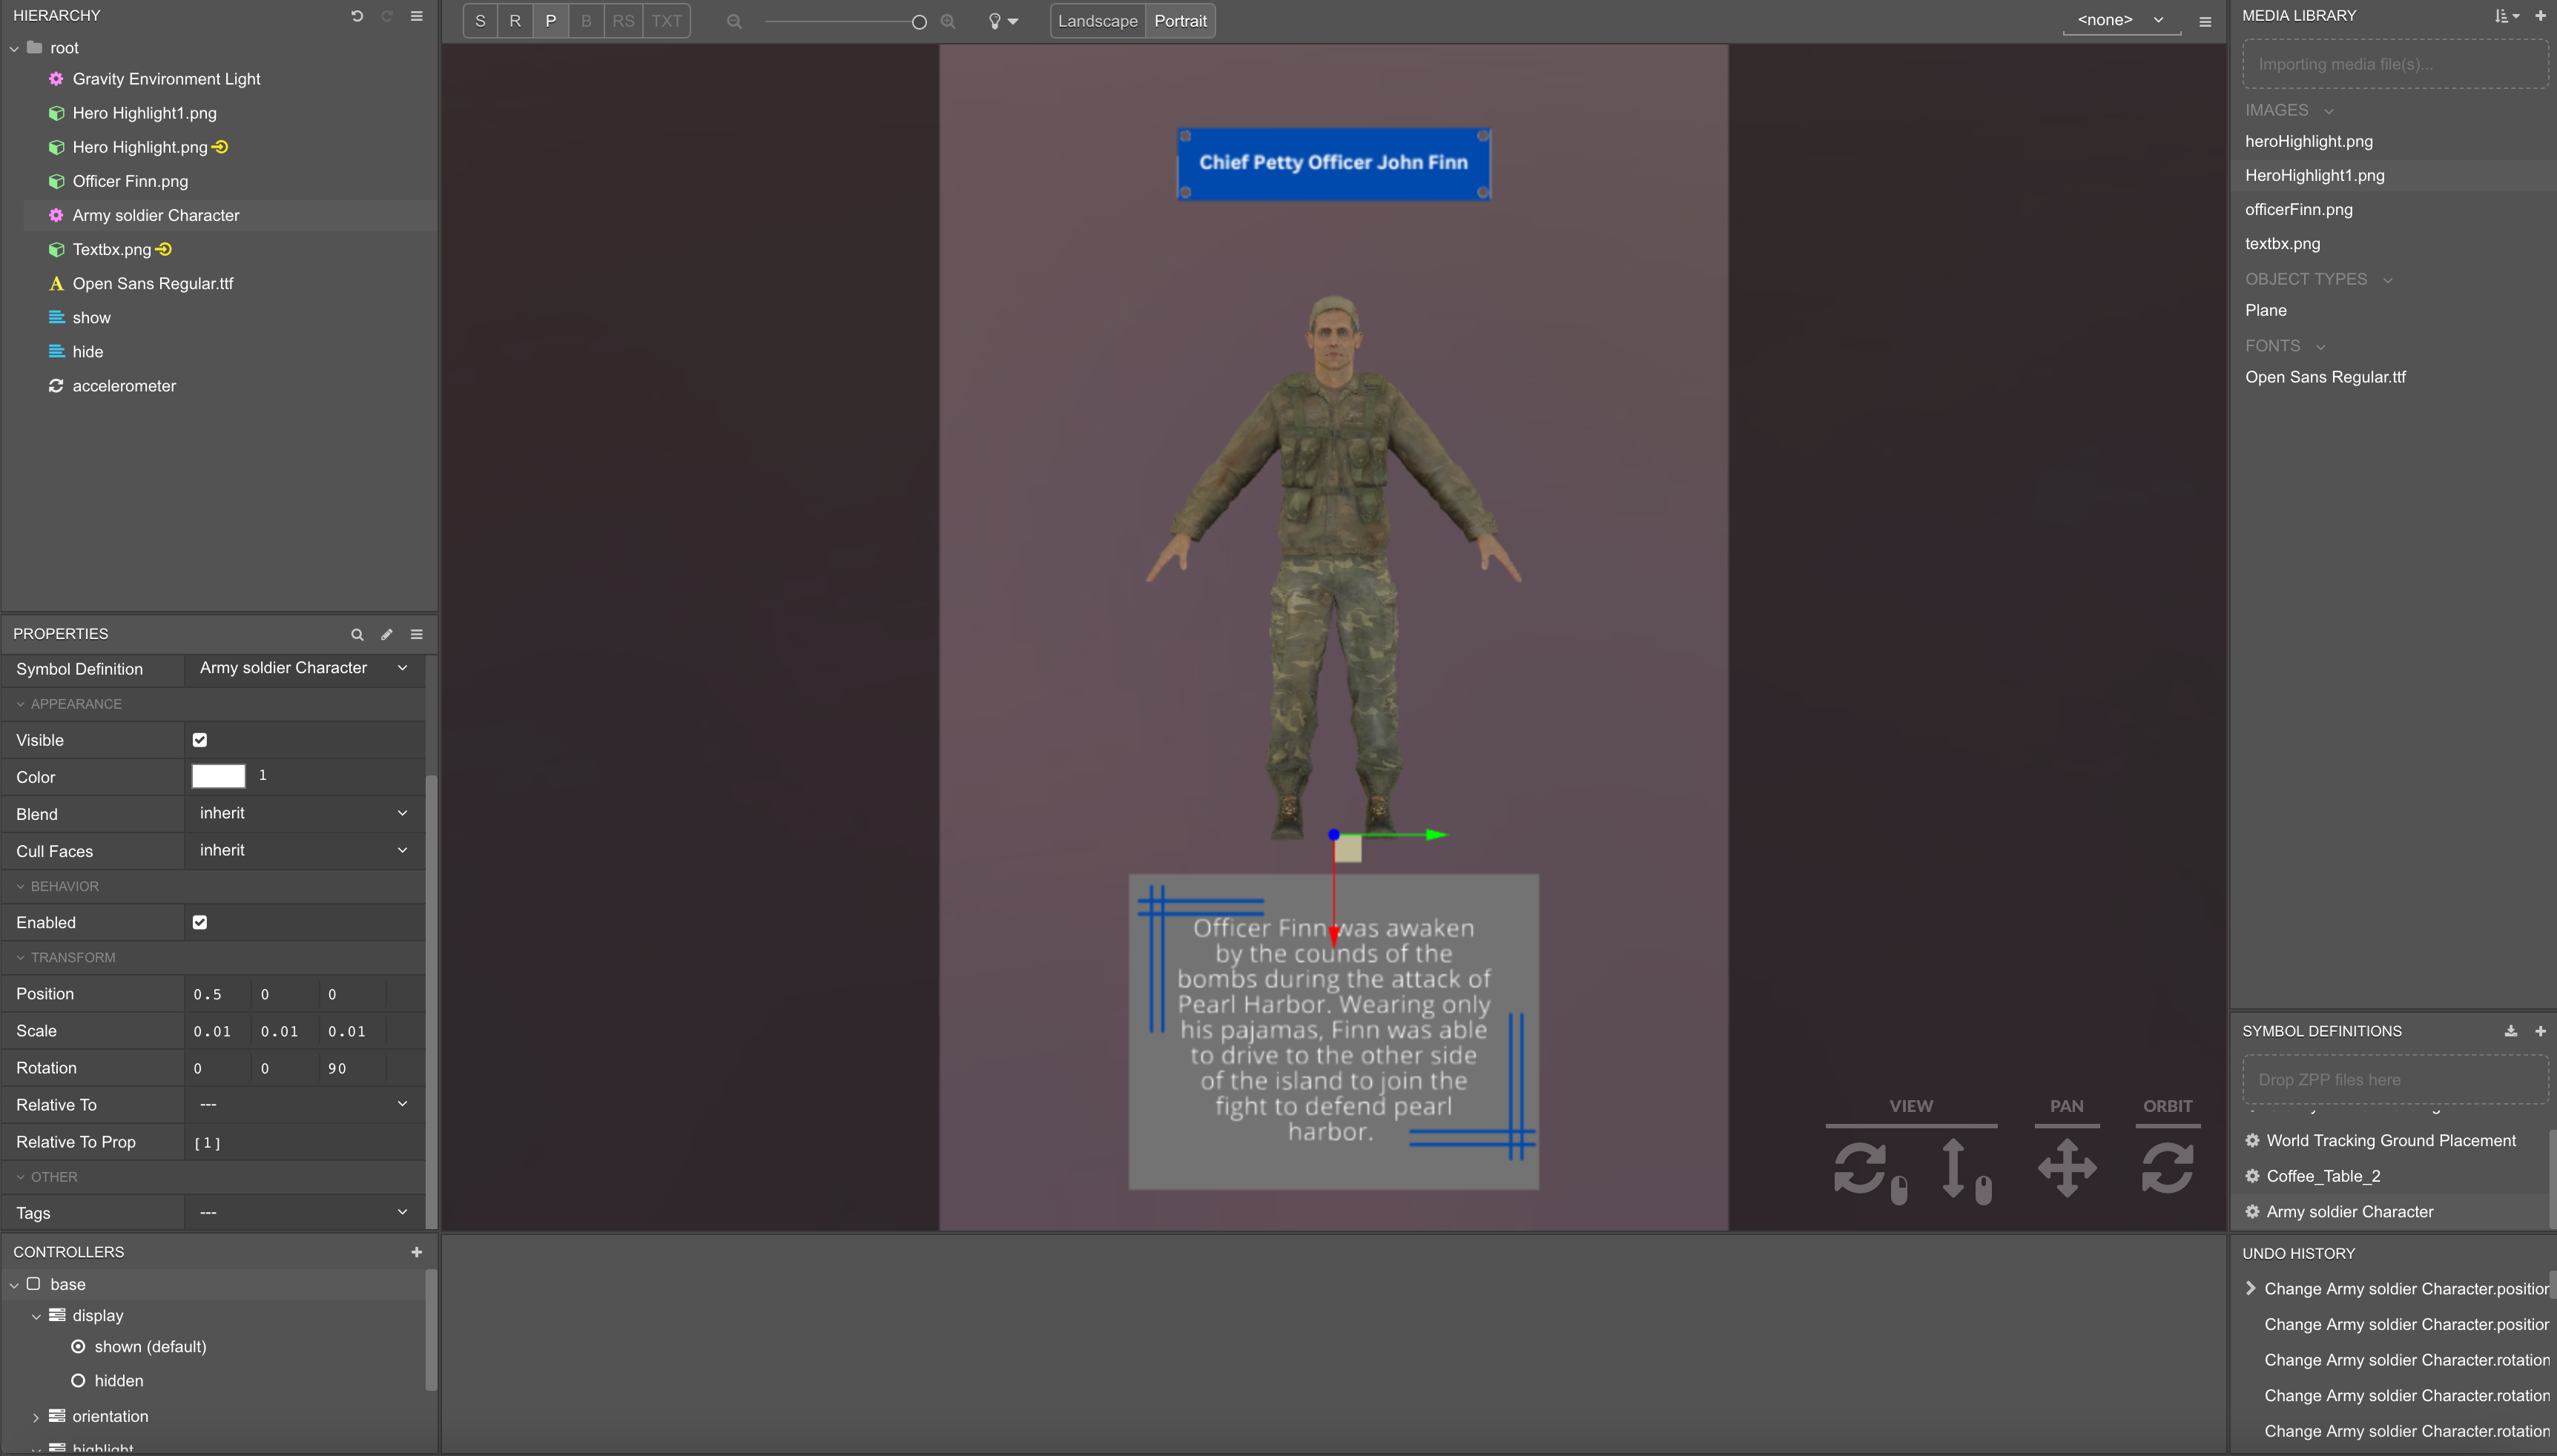Image resolution: width=2557 pixels, height=1456 pixels.
Task: Switch to Landscape orientation tab
Action: 1097,21
